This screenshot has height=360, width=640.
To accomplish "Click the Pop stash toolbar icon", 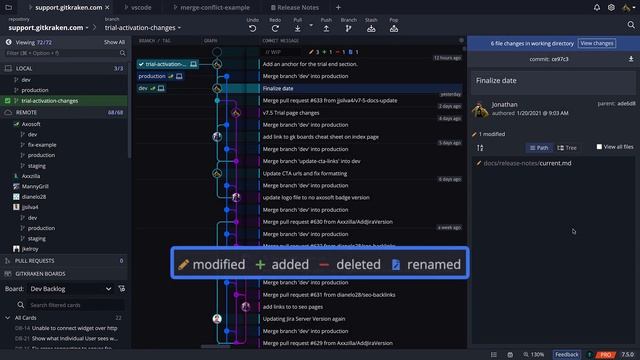I will pos(393,29).
